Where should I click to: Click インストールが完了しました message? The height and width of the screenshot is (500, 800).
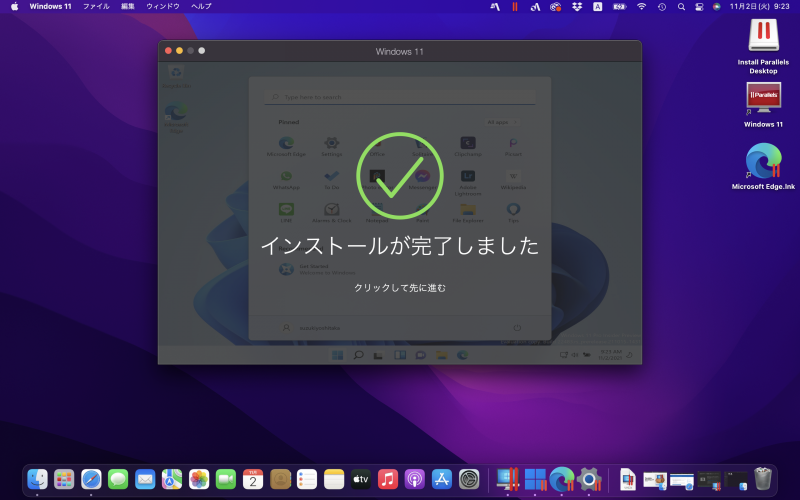click(x=400, y=245)
